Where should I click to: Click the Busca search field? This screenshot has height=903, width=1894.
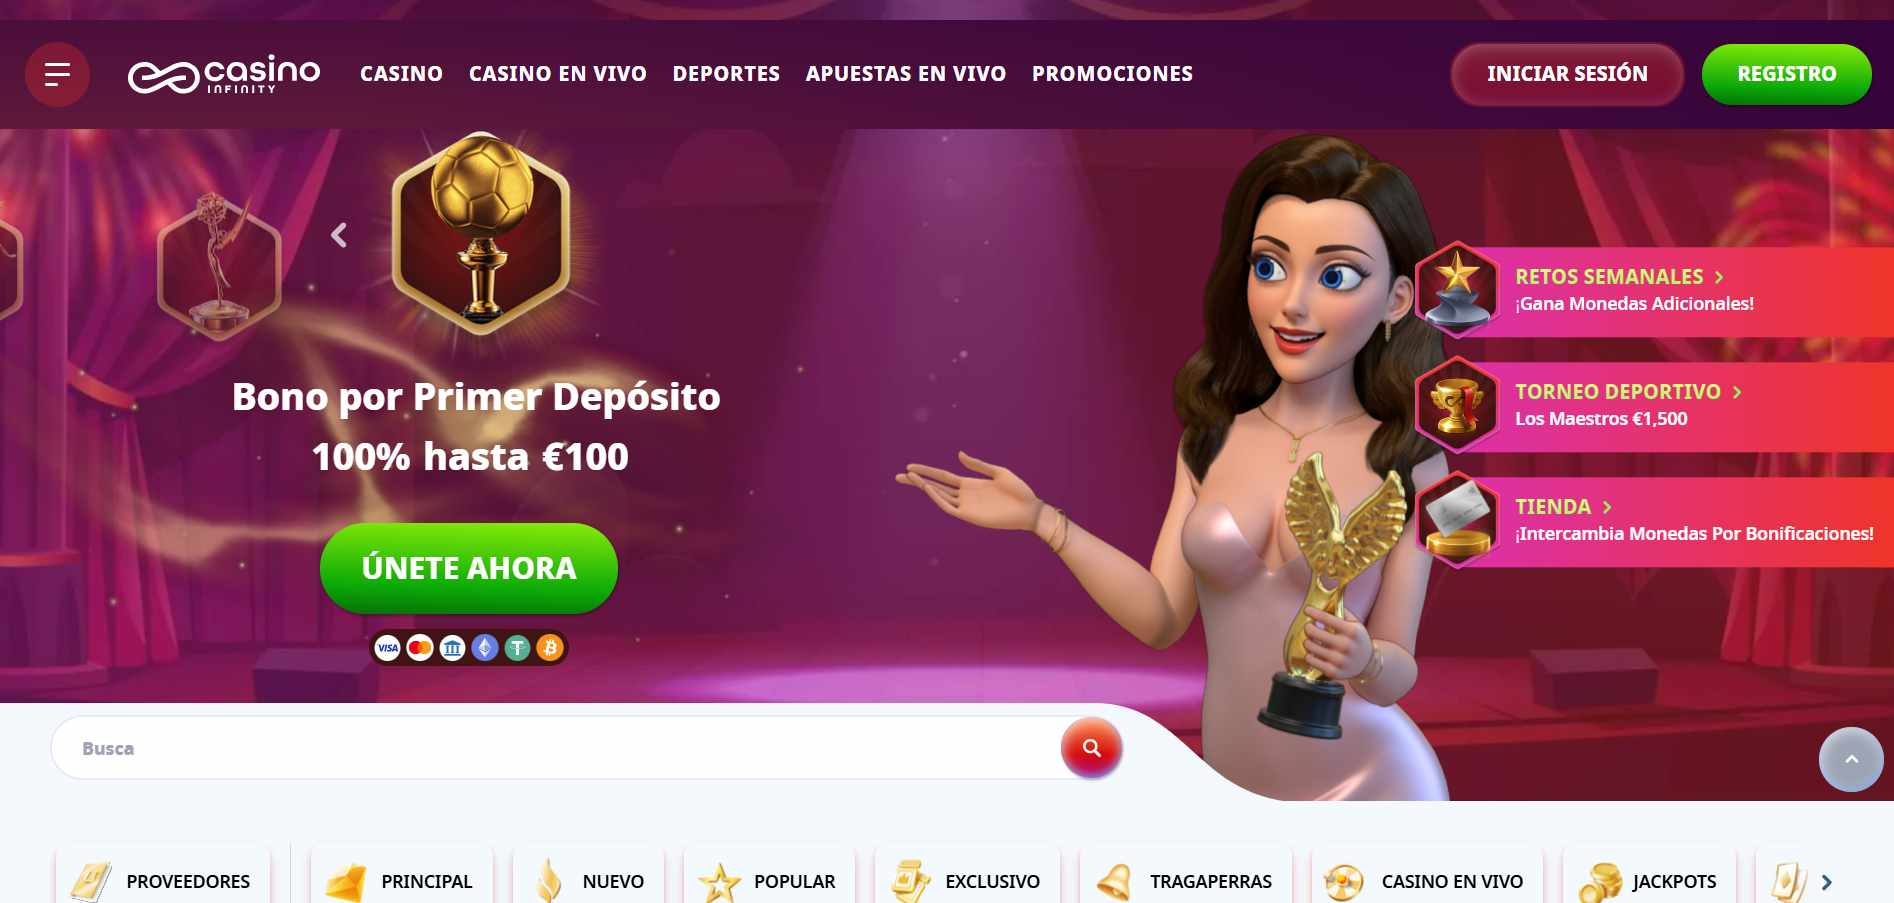557,748
